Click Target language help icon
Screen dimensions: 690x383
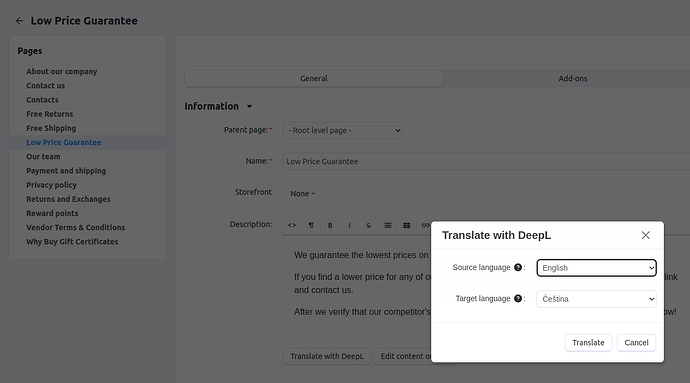click(x=518, y=298)
